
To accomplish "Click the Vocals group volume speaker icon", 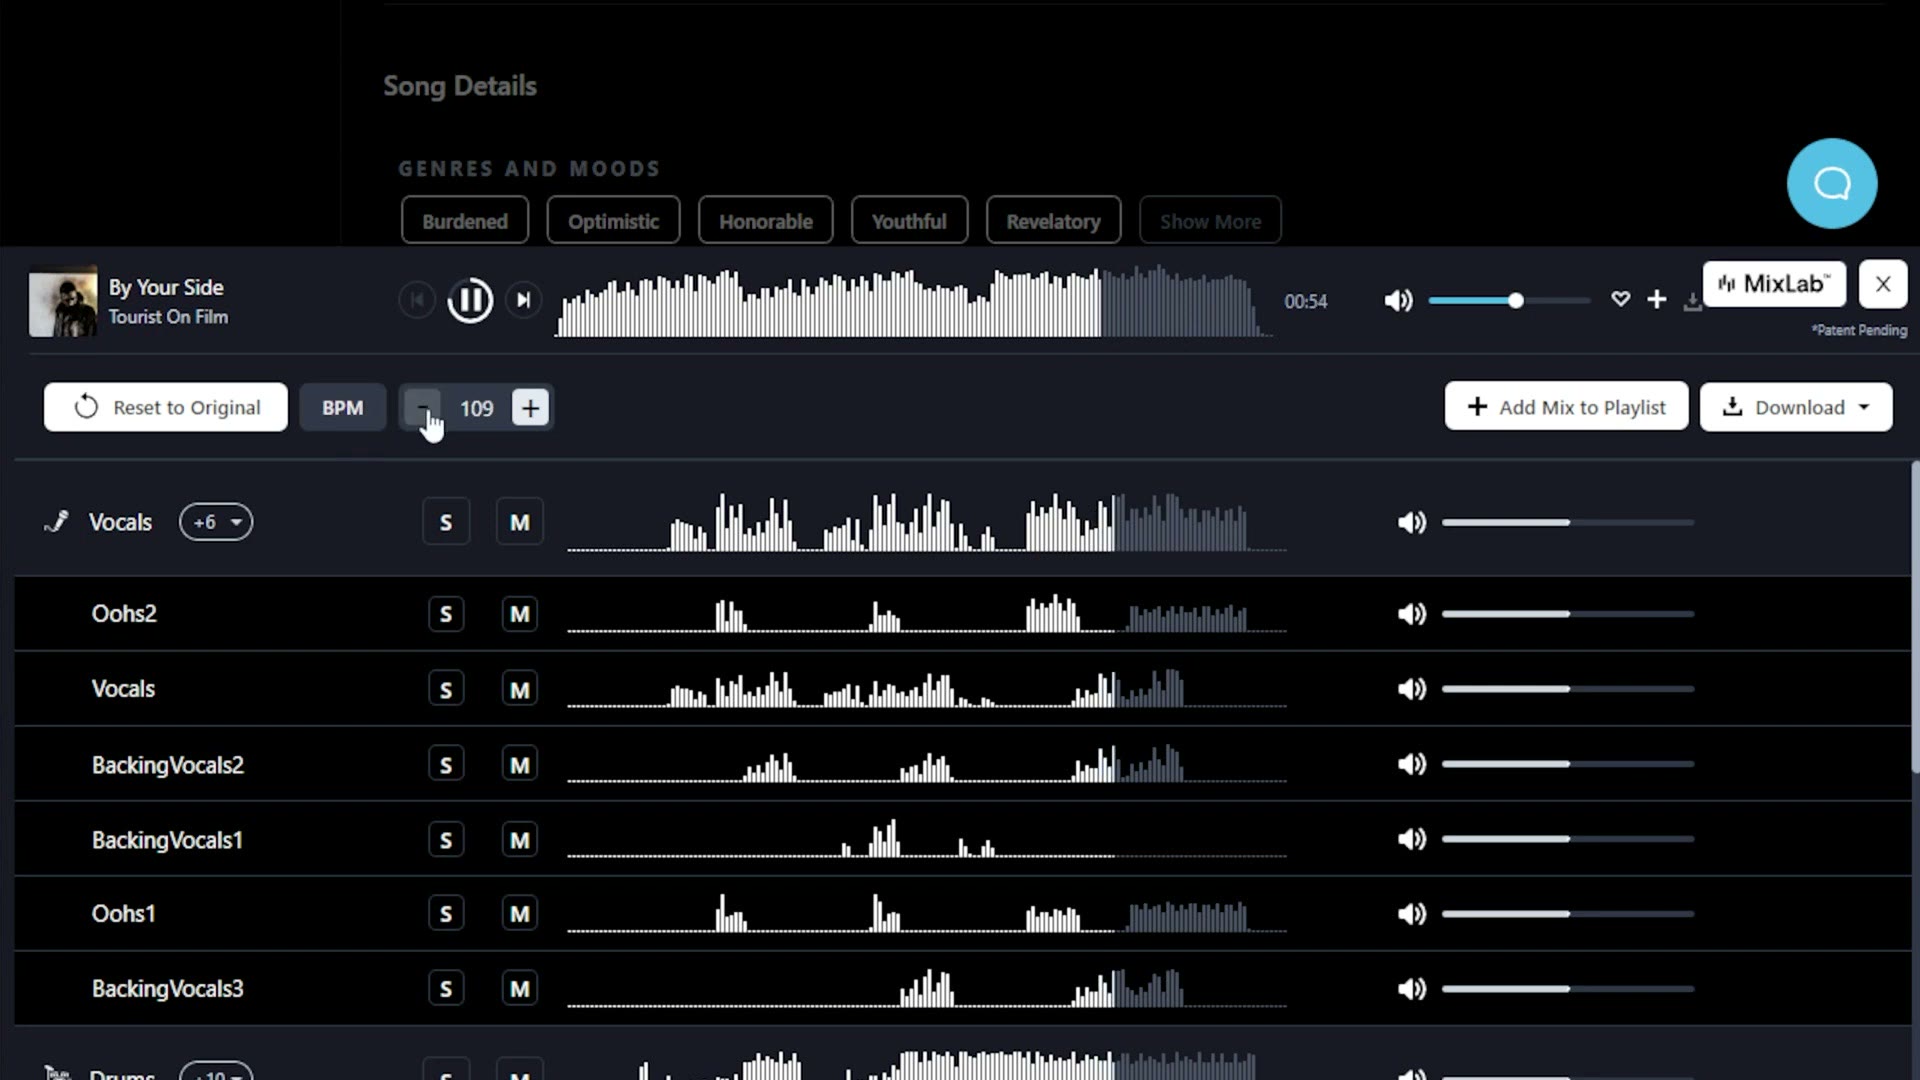I will tap(1411, 522).
